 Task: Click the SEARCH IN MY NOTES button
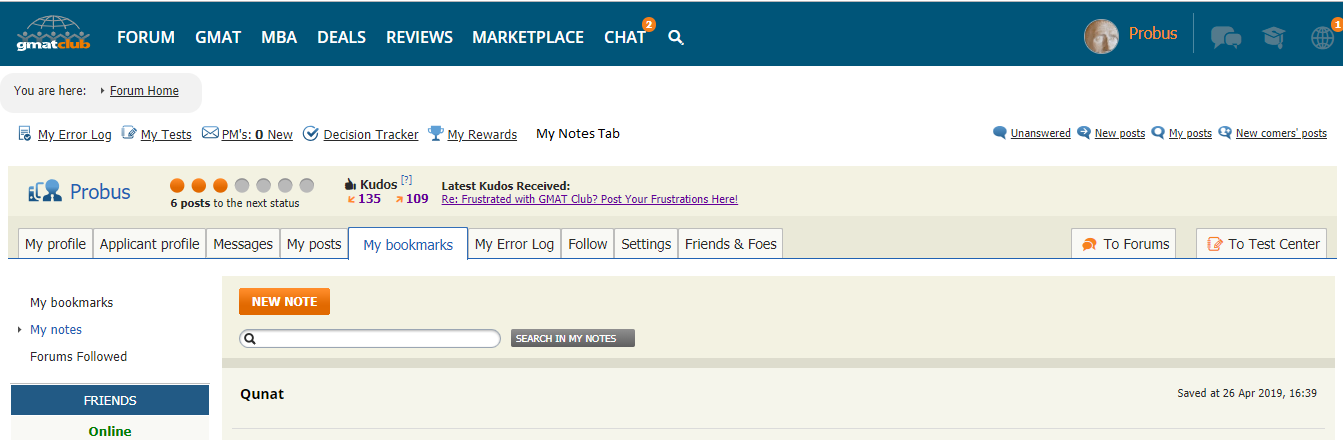coord(572,338)
